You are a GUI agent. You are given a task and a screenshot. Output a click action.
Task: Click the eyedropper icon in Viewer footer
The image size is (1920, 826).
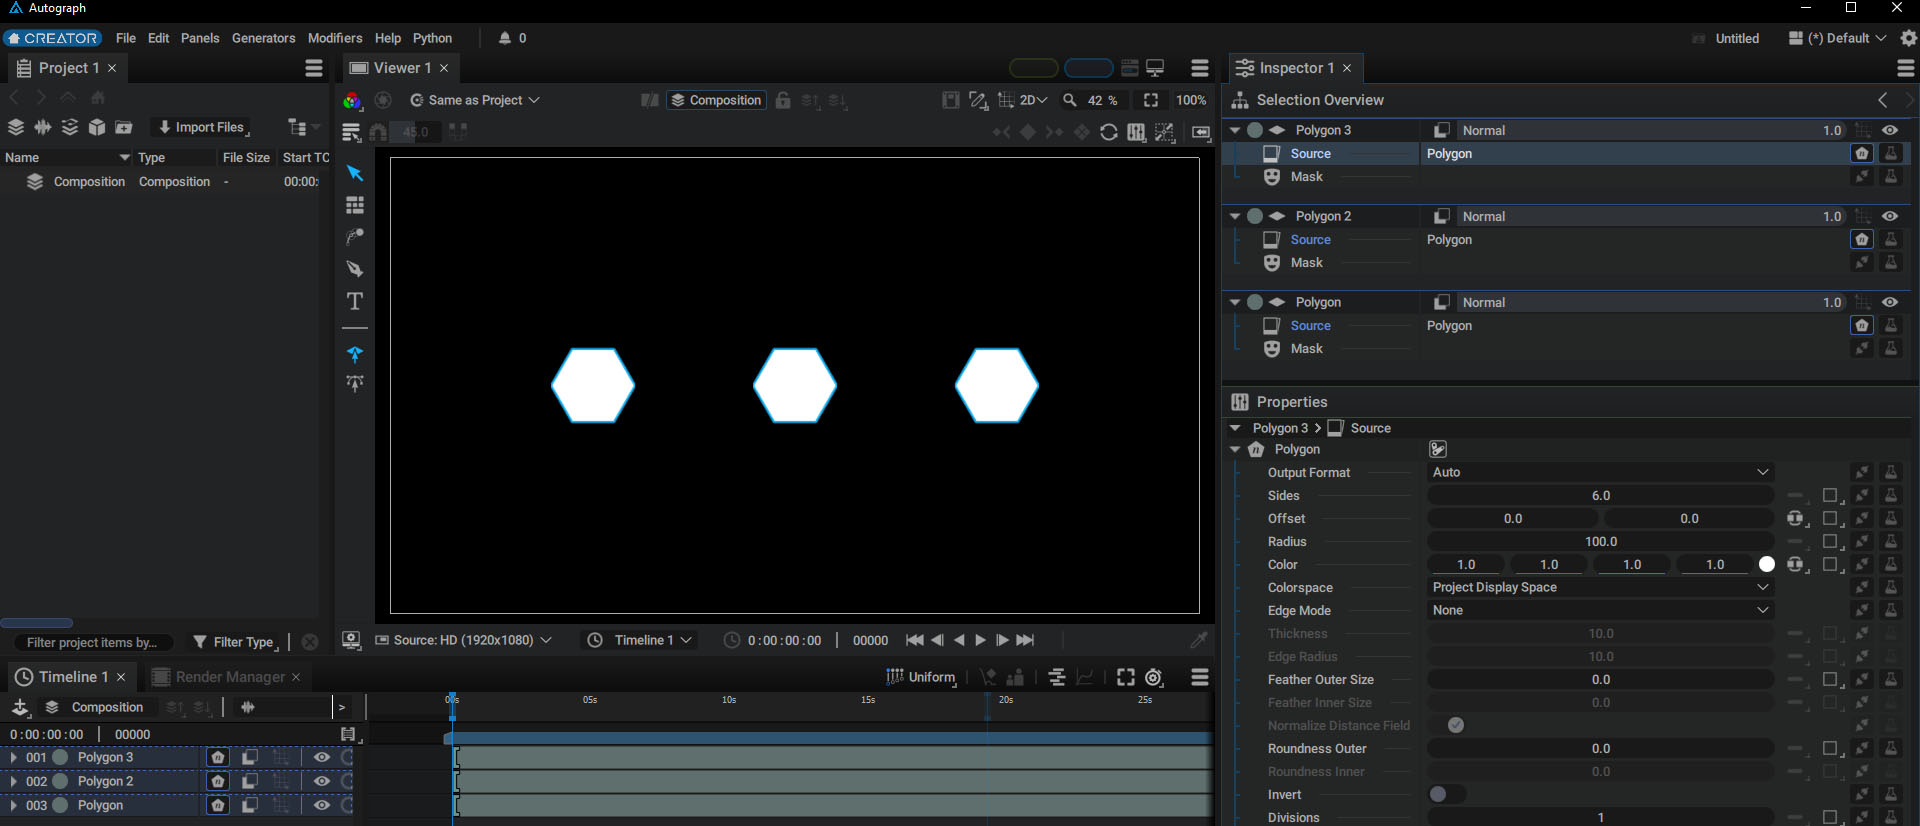click(1198, 640)
